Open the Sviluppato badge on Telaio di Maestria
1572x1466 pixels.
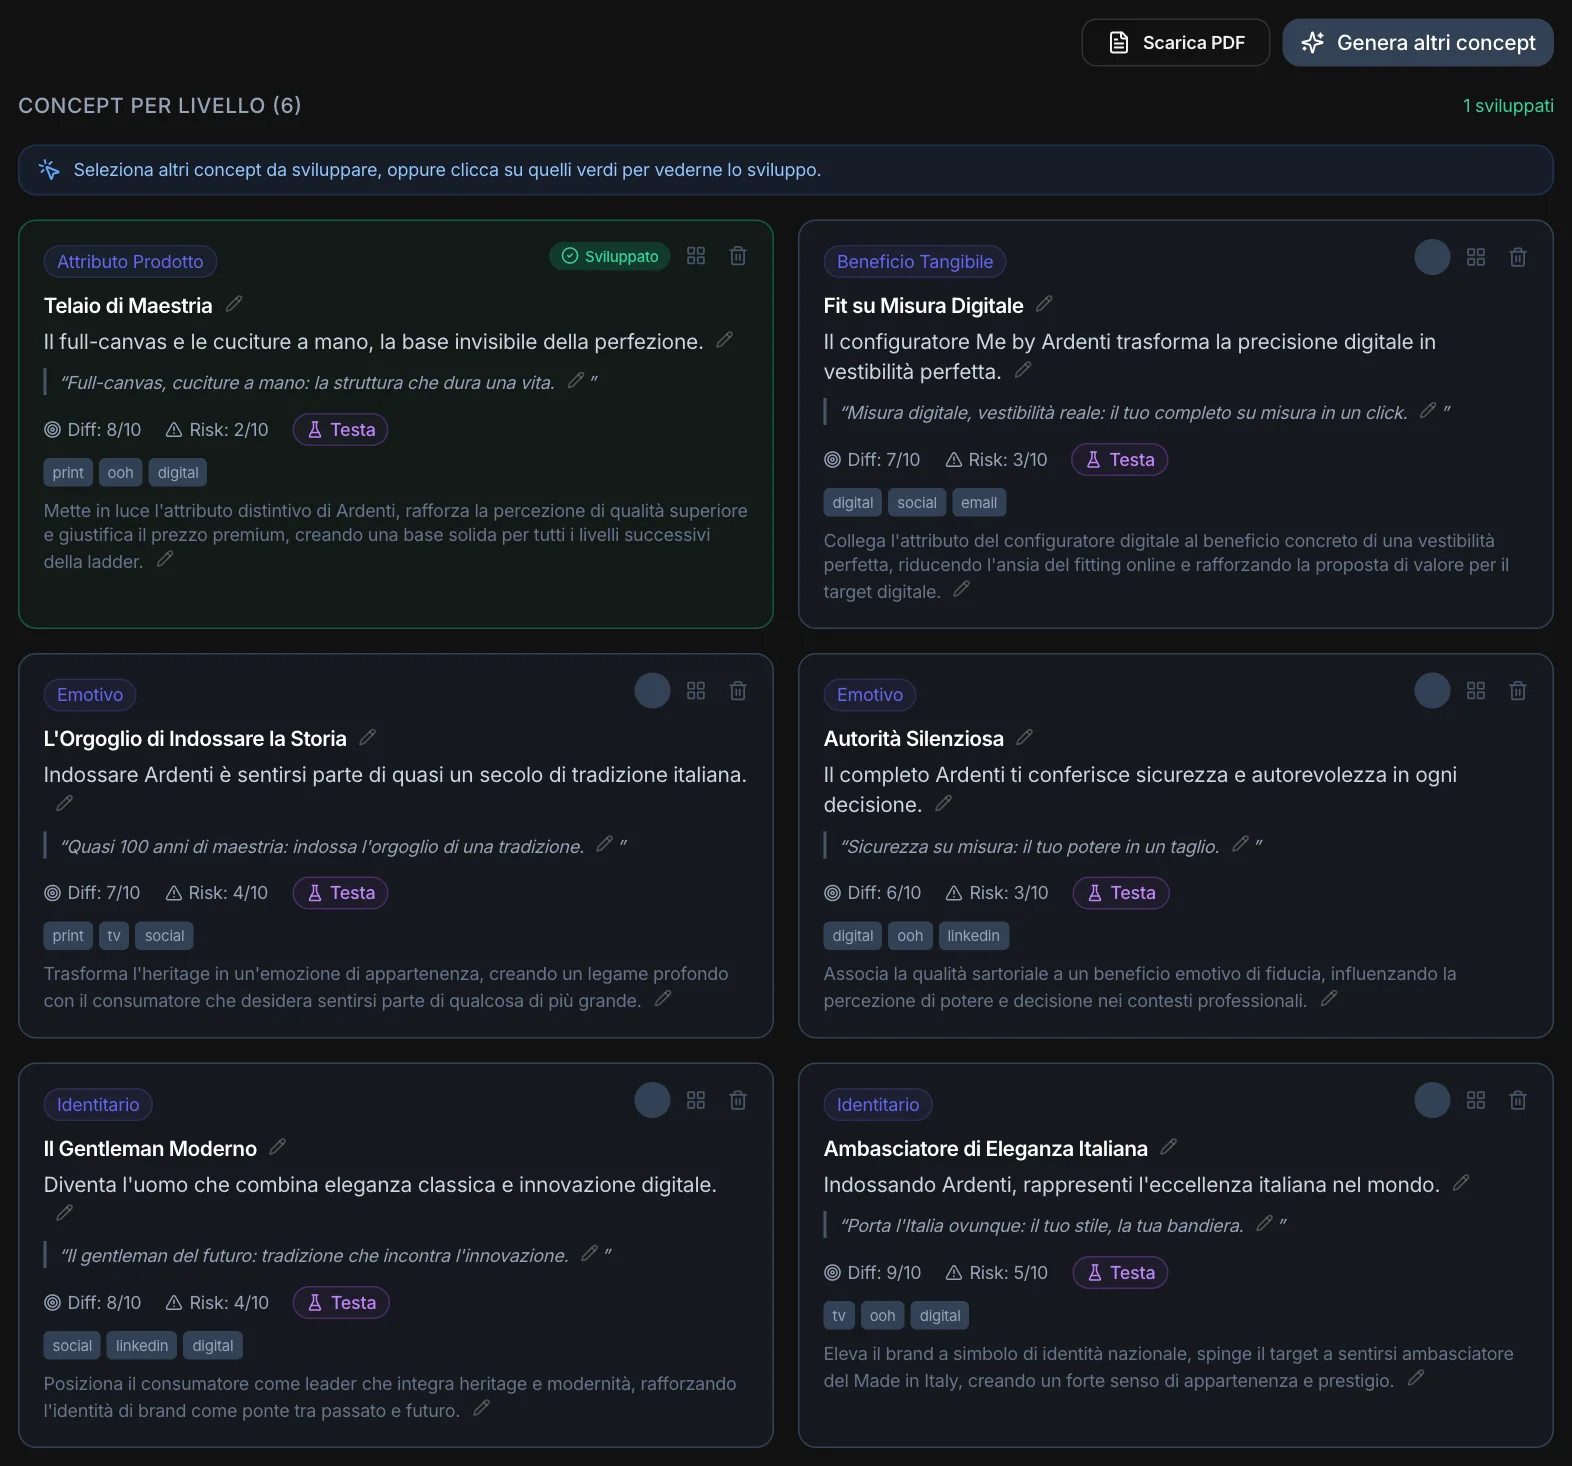click(x=610, y=256)
